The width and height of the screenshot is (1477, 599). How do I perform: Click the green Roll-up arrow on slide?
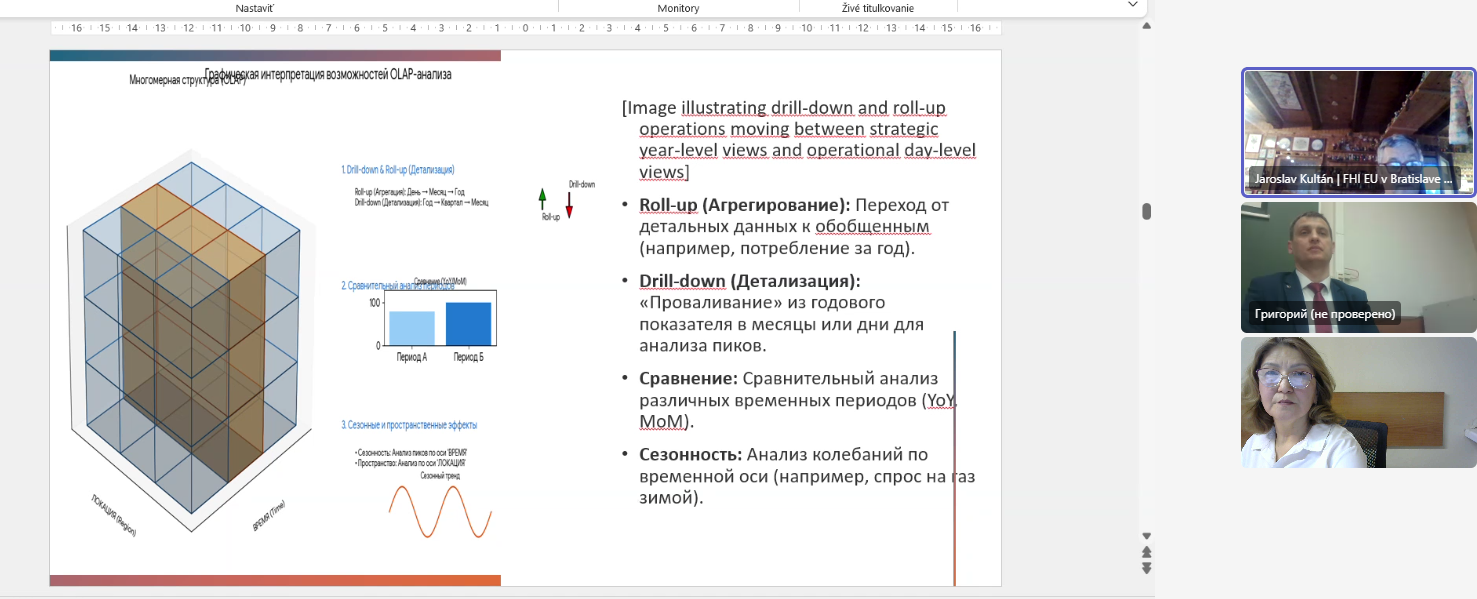pyautogui.click(x=543, y=197)
